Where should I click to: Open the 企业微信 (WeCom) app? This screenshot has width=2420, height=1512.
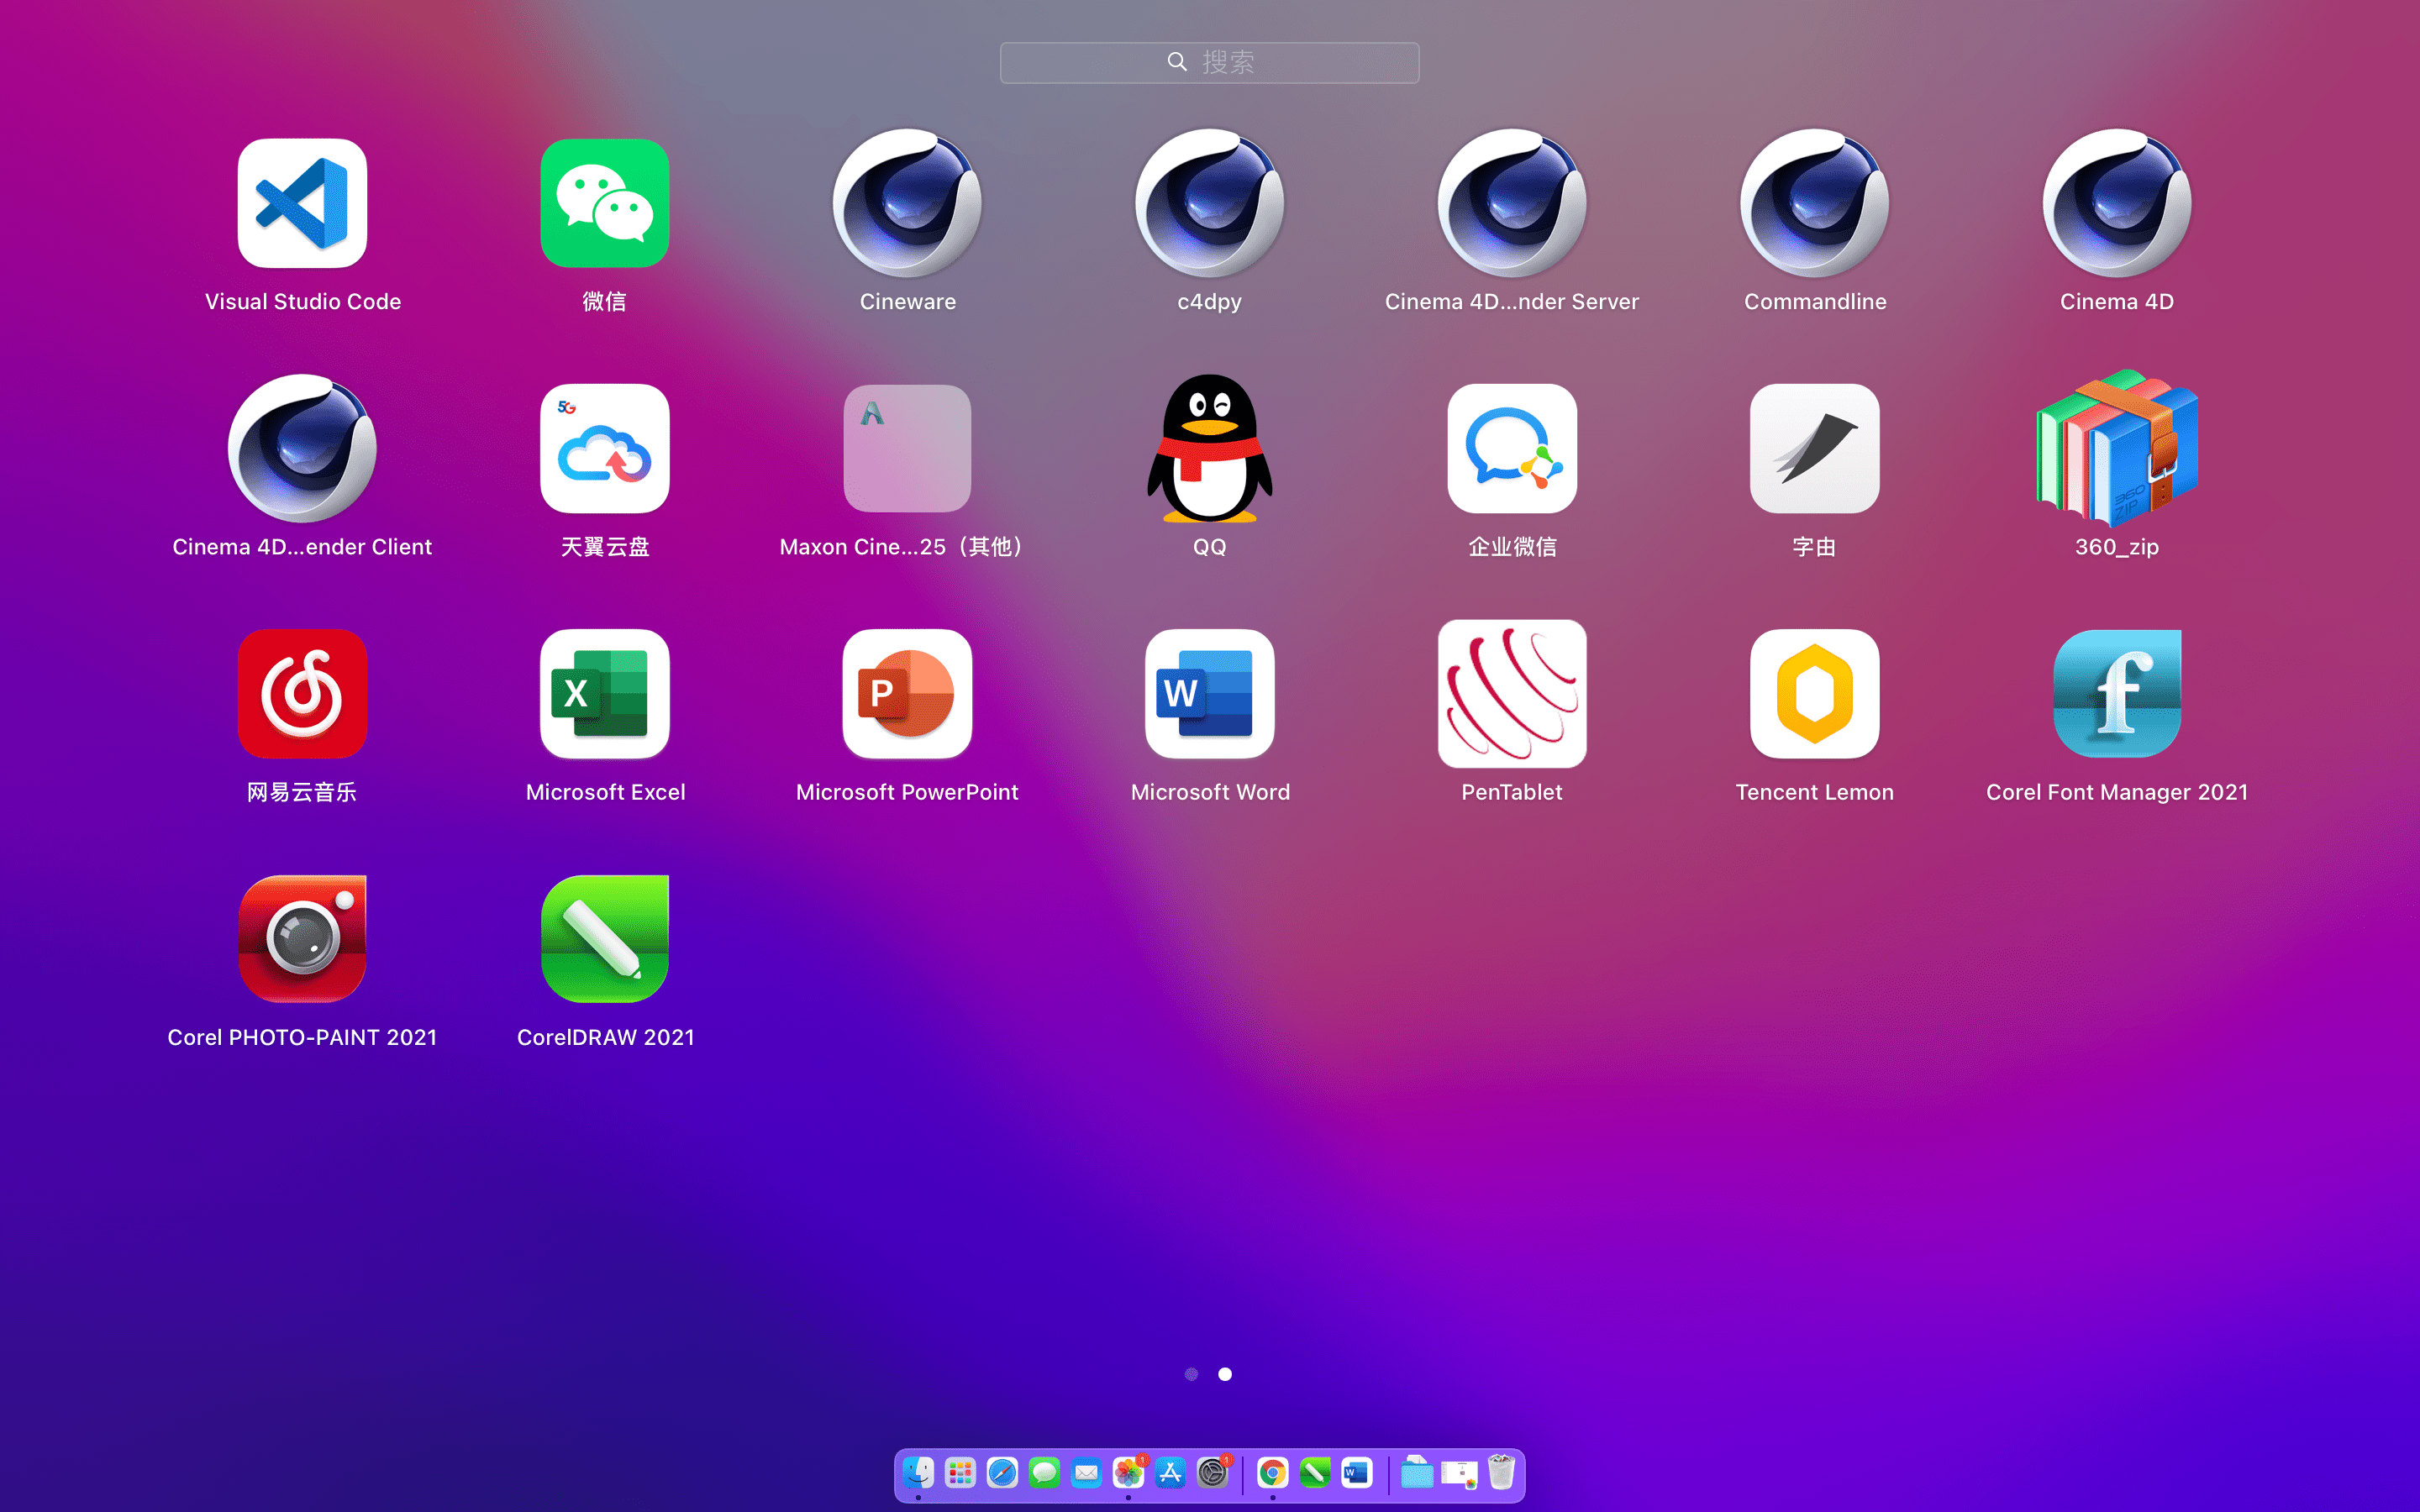coord(1512,448)
